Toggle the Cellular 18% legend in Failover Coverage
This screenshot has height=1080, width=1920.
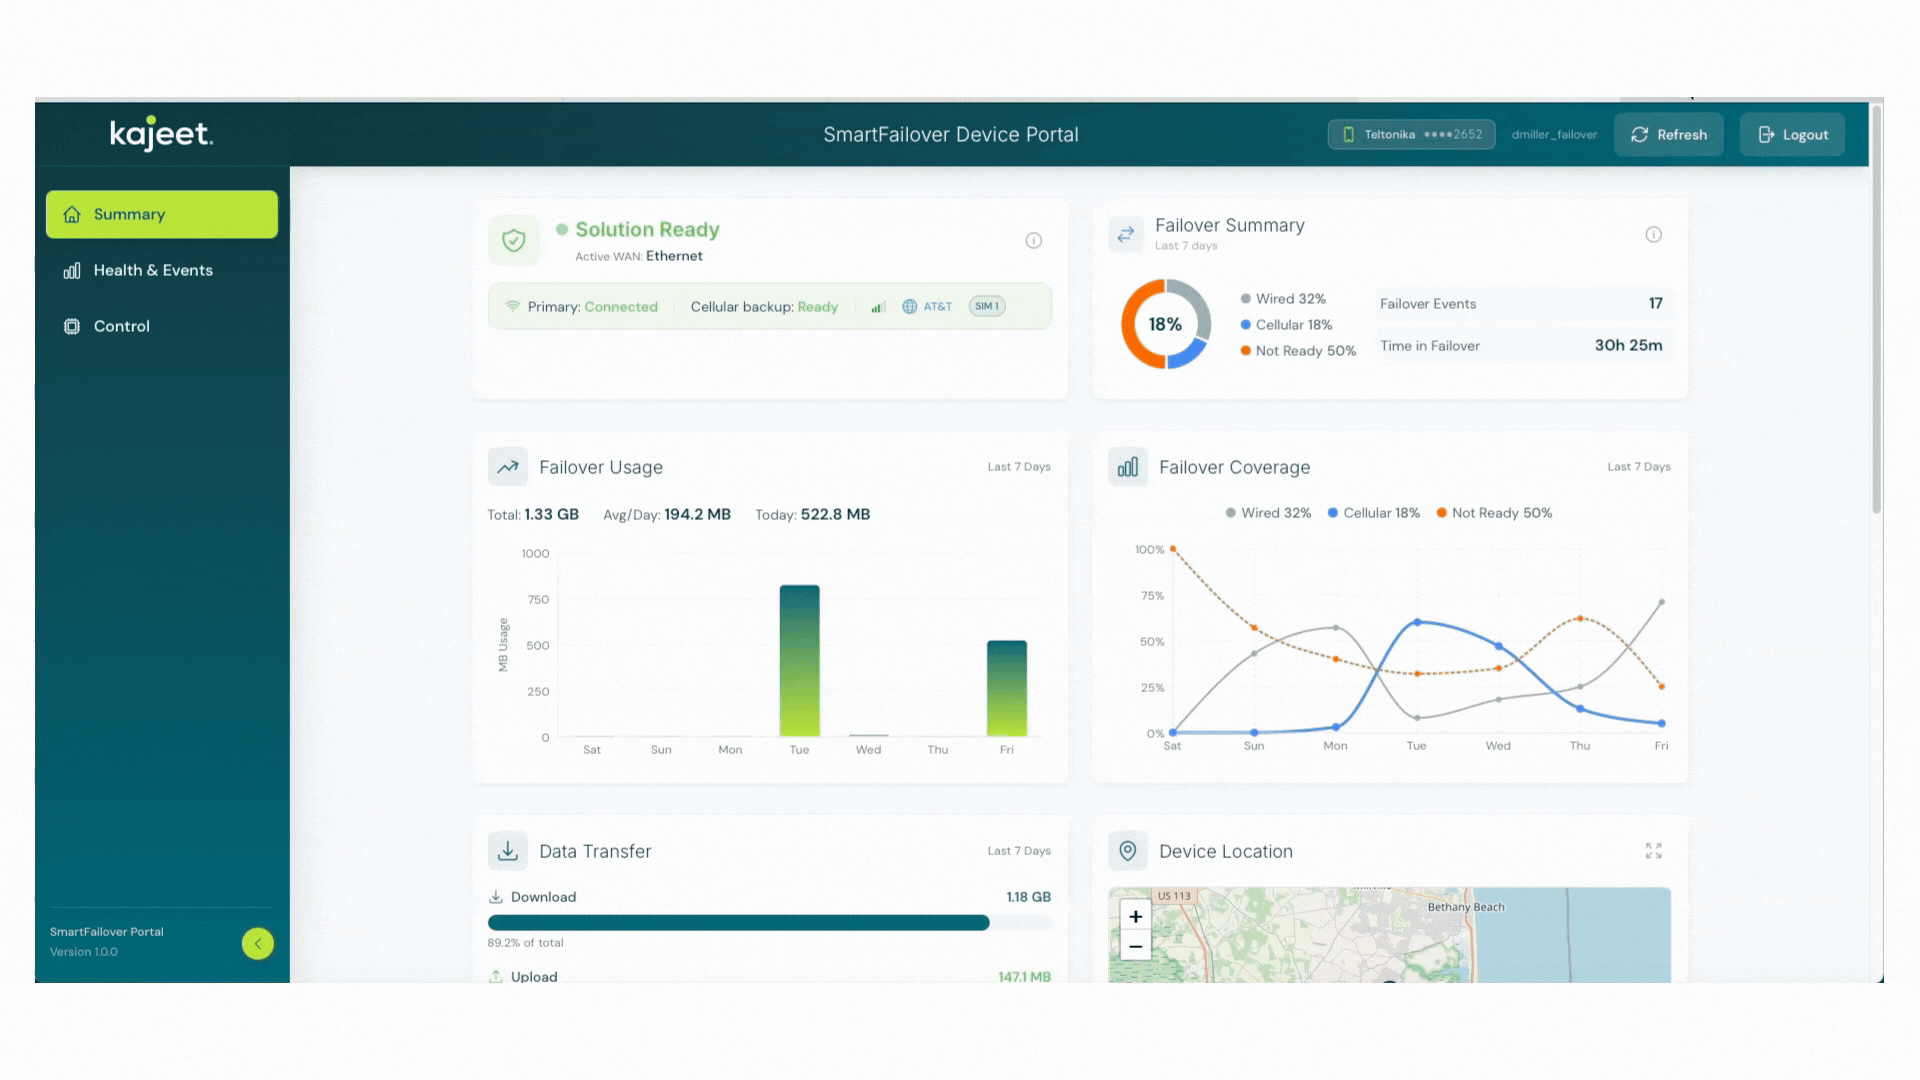[1374, 512]
